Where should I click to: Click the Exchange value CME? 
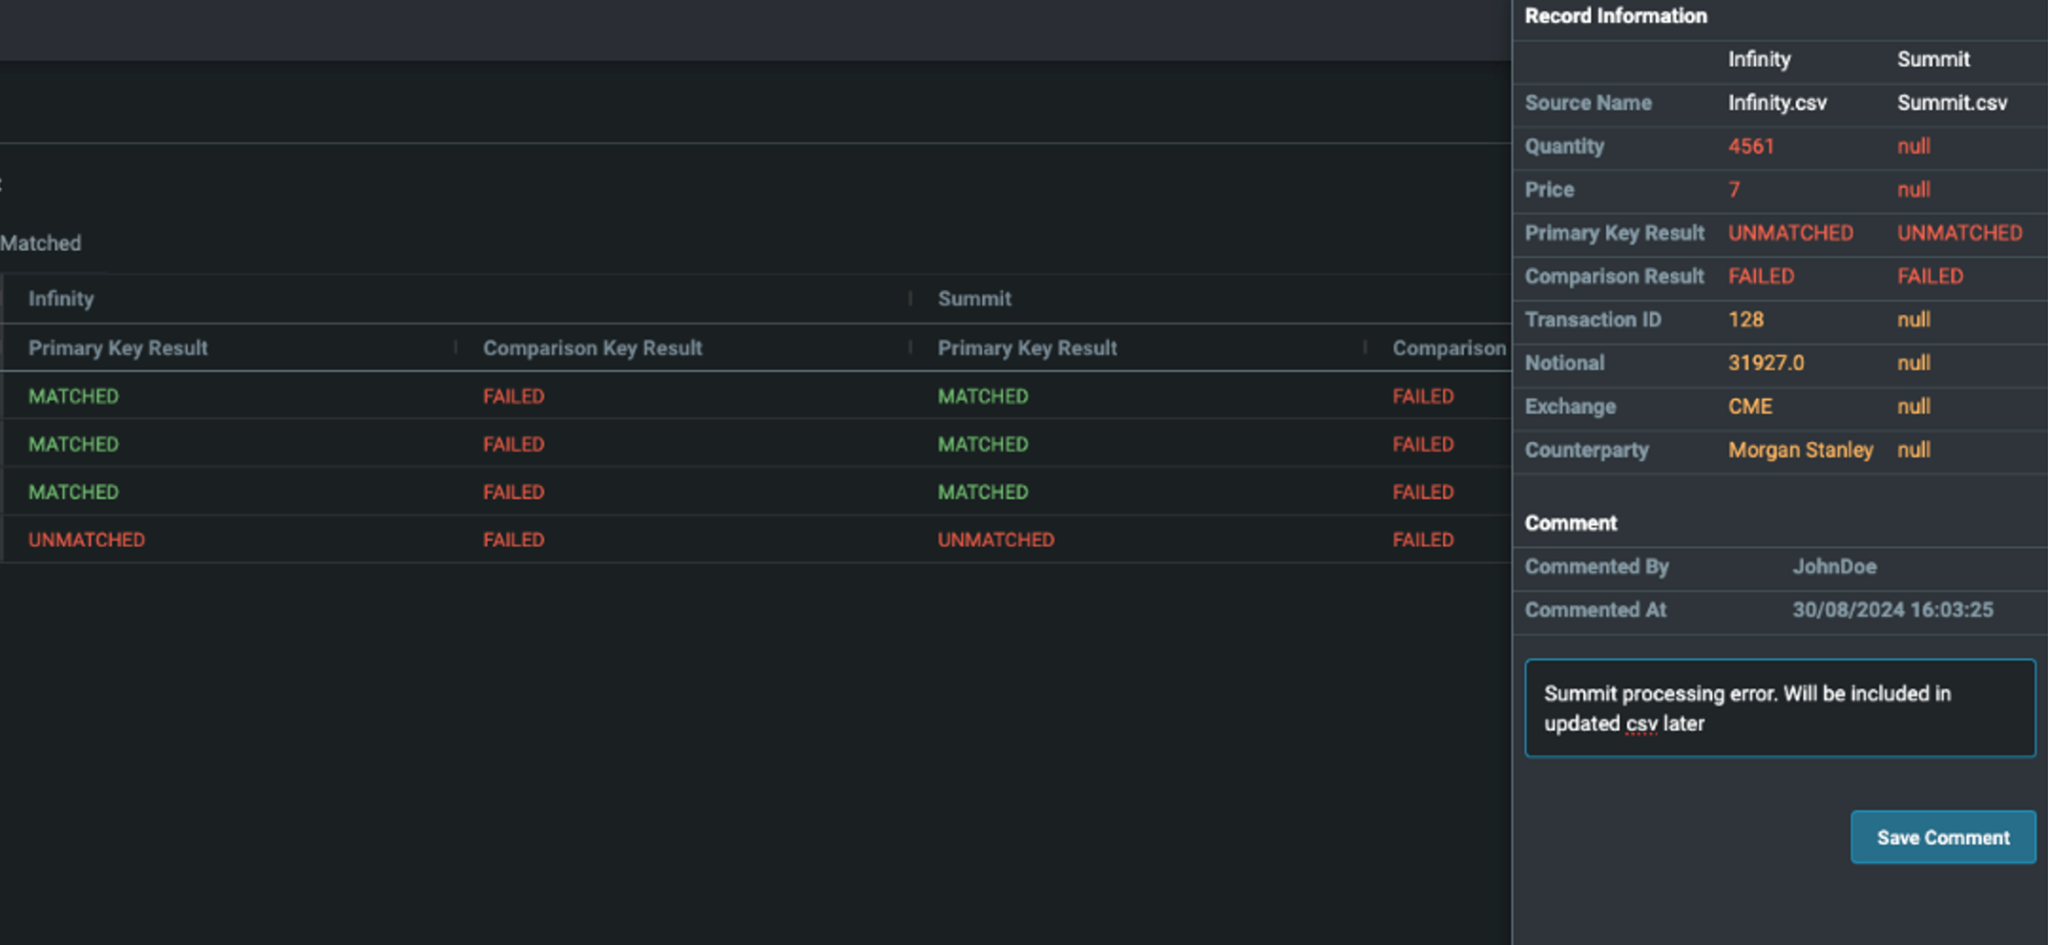click(1749, 406)
